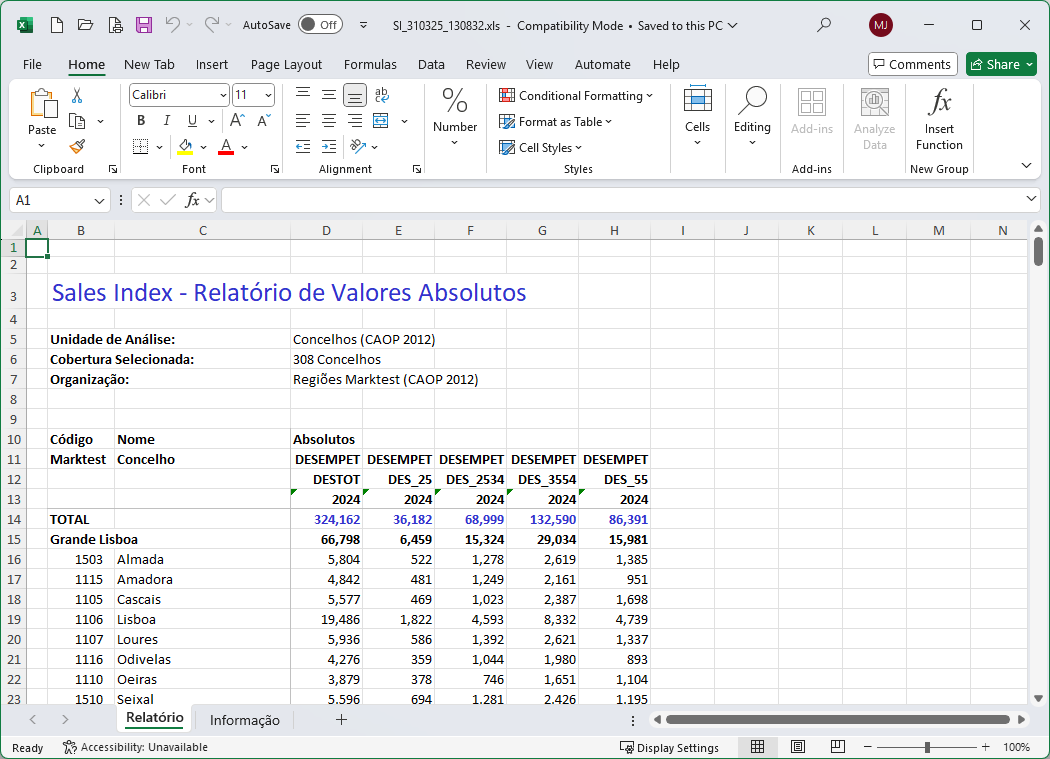This screenshot has height=759, width=1050.
Task: Switch to the Informação sheet tab
Action: click(244, 720)
